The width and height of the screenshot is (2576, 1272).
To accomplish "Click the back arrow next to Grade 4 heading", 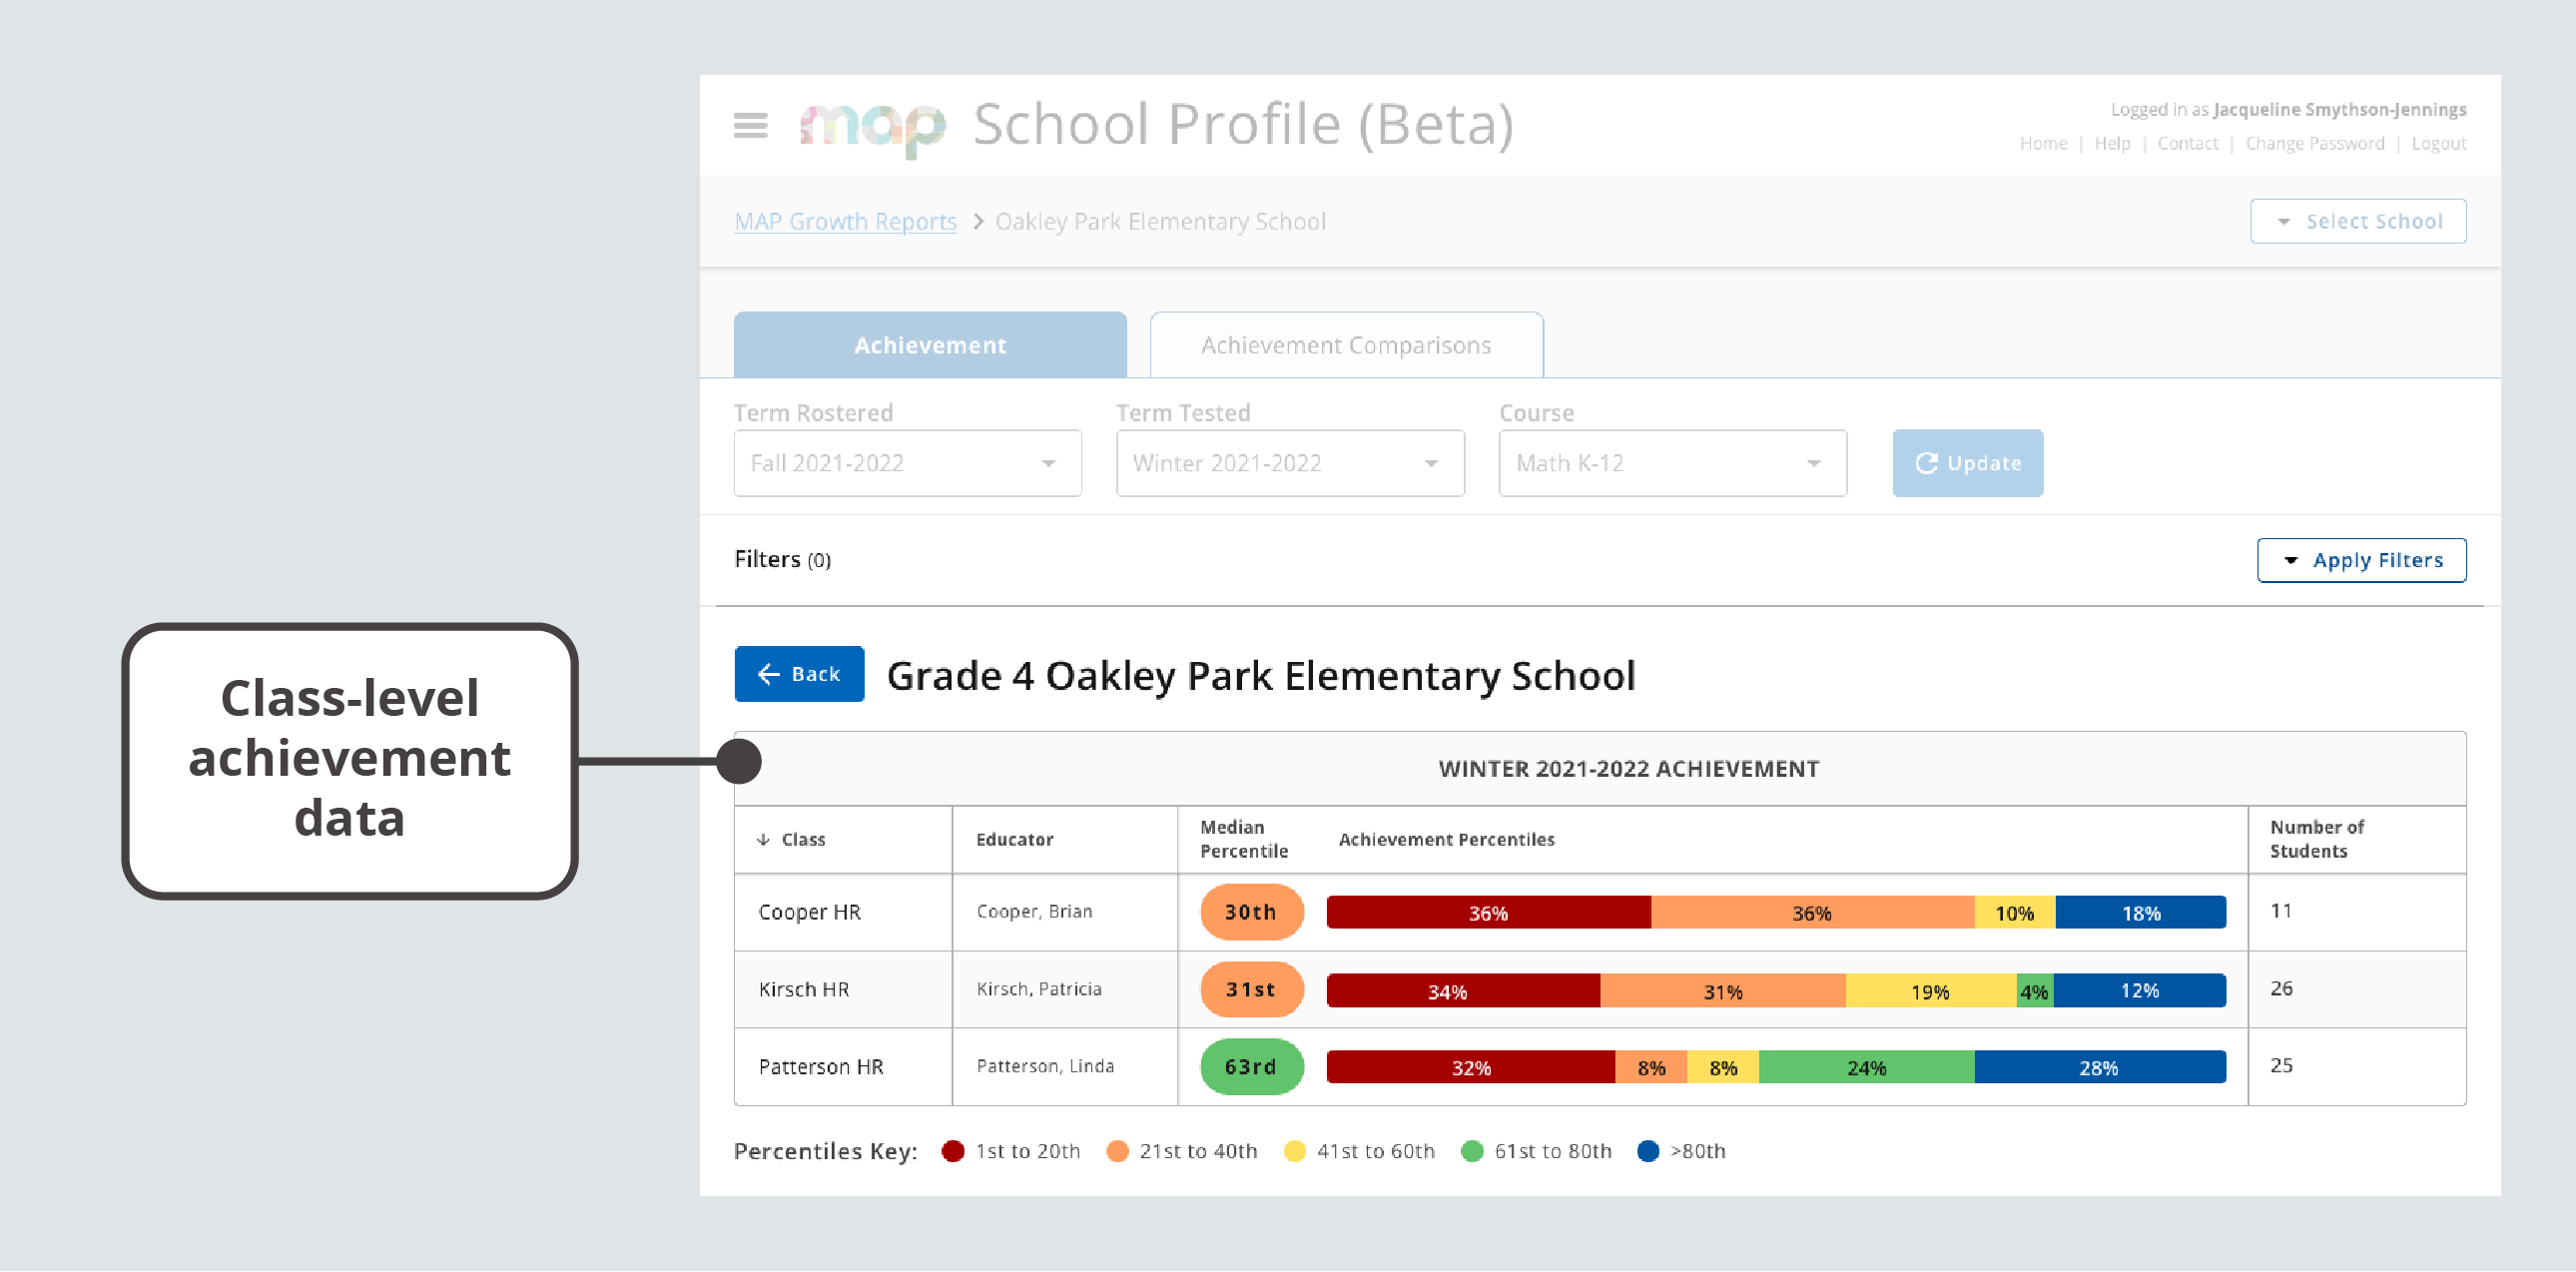I will pos(768,674).
